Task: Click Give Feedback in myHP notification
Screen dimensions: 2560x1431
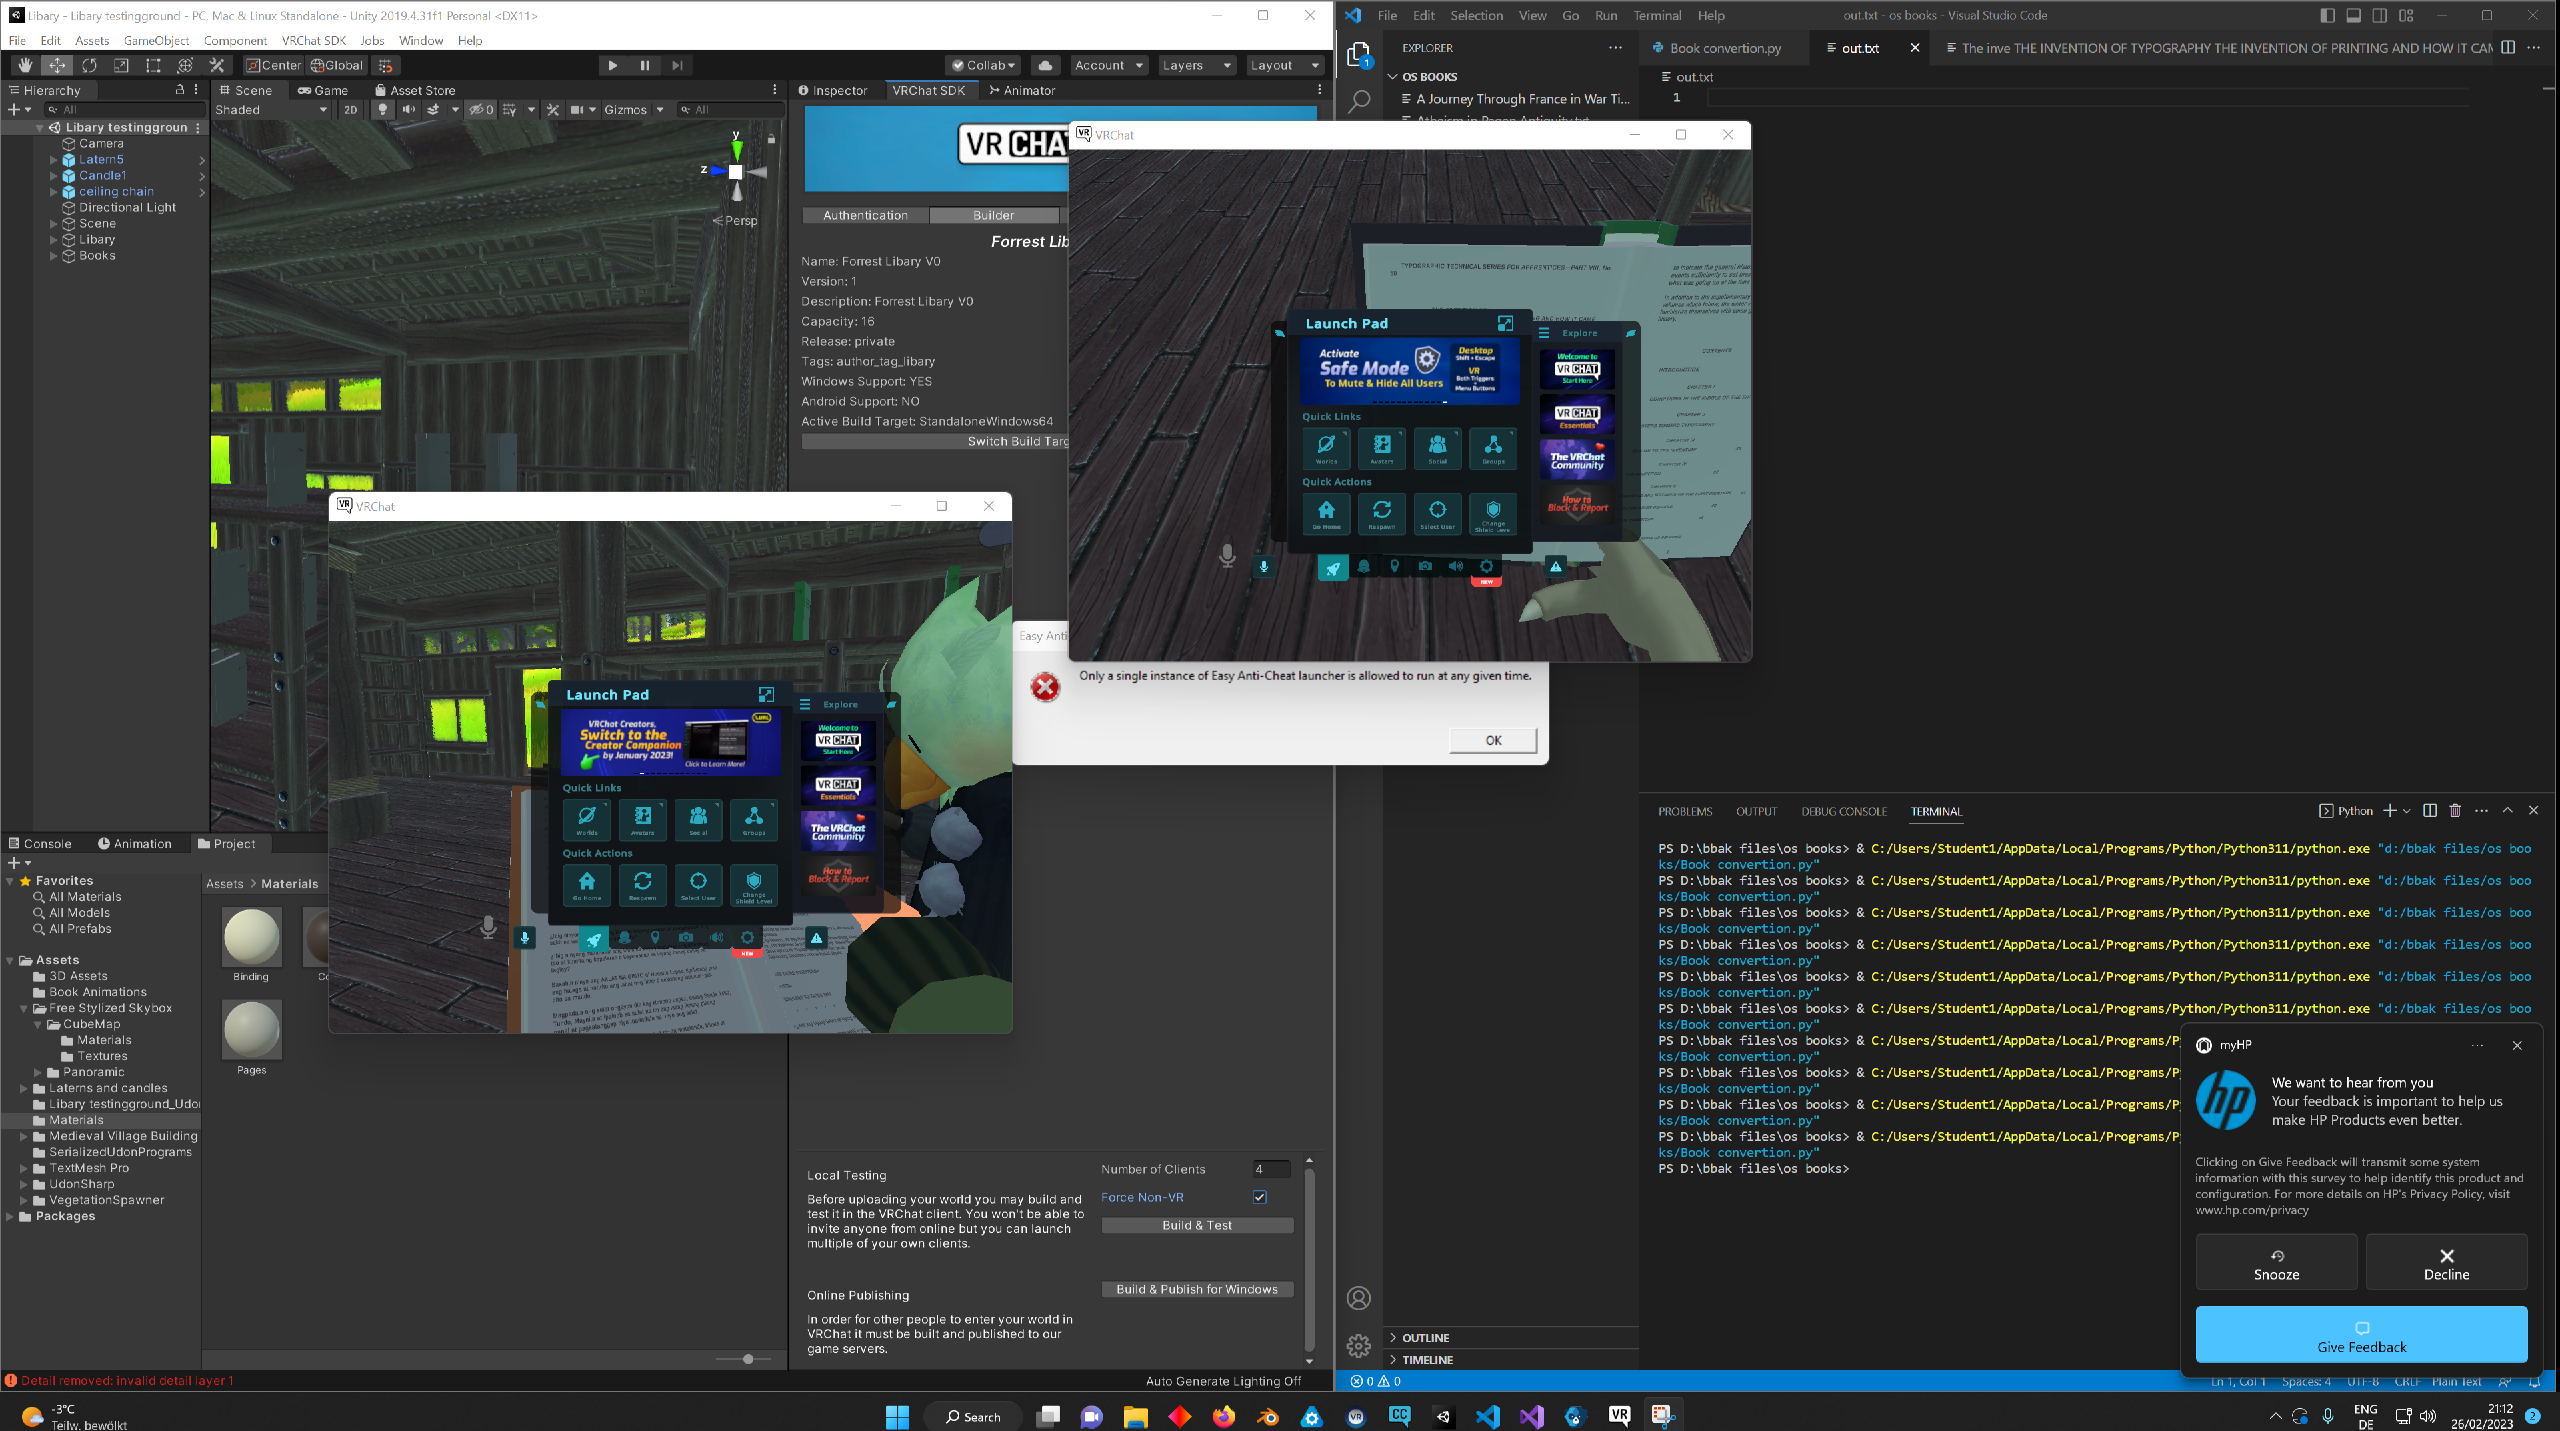Action: 2362,1335
